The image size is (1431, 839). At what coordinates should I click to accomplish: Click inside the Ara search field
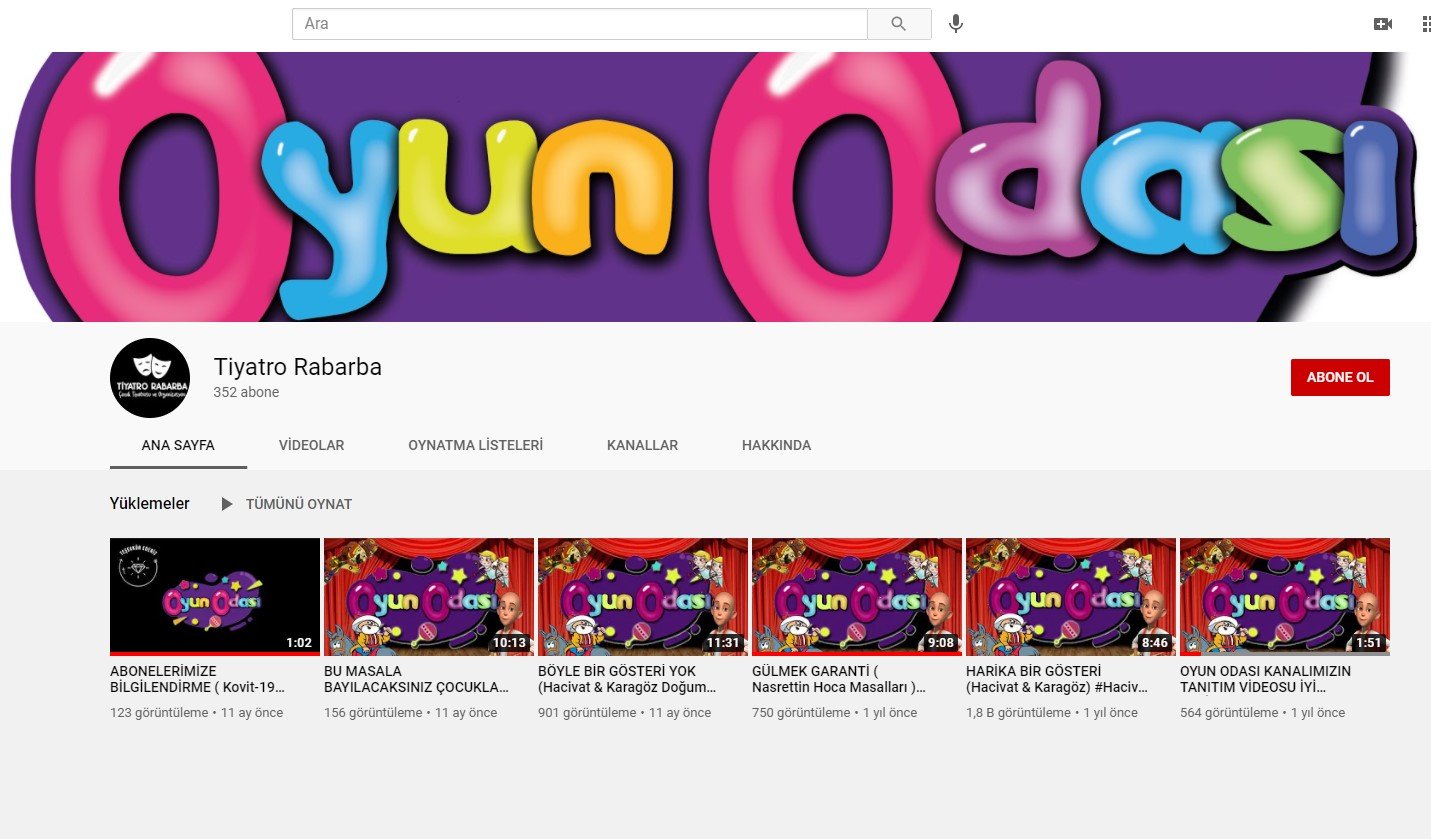579,24
